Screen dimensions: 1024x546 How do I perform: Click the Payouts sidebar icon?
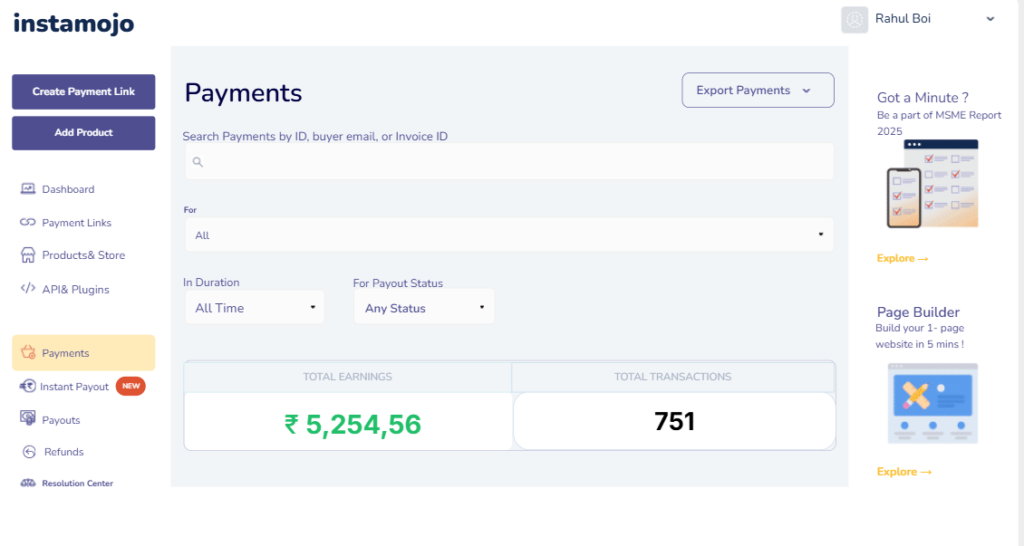(x=27, y=418)
